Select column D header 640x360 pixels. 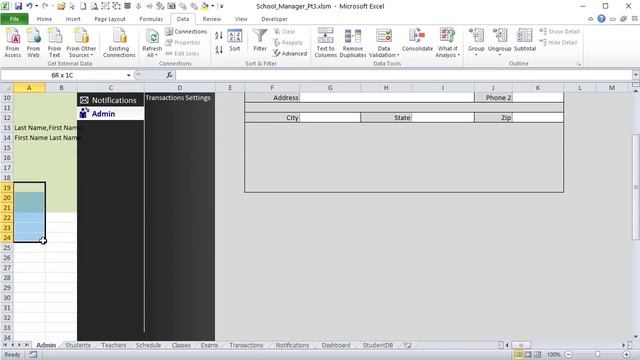tap(180, 88)
